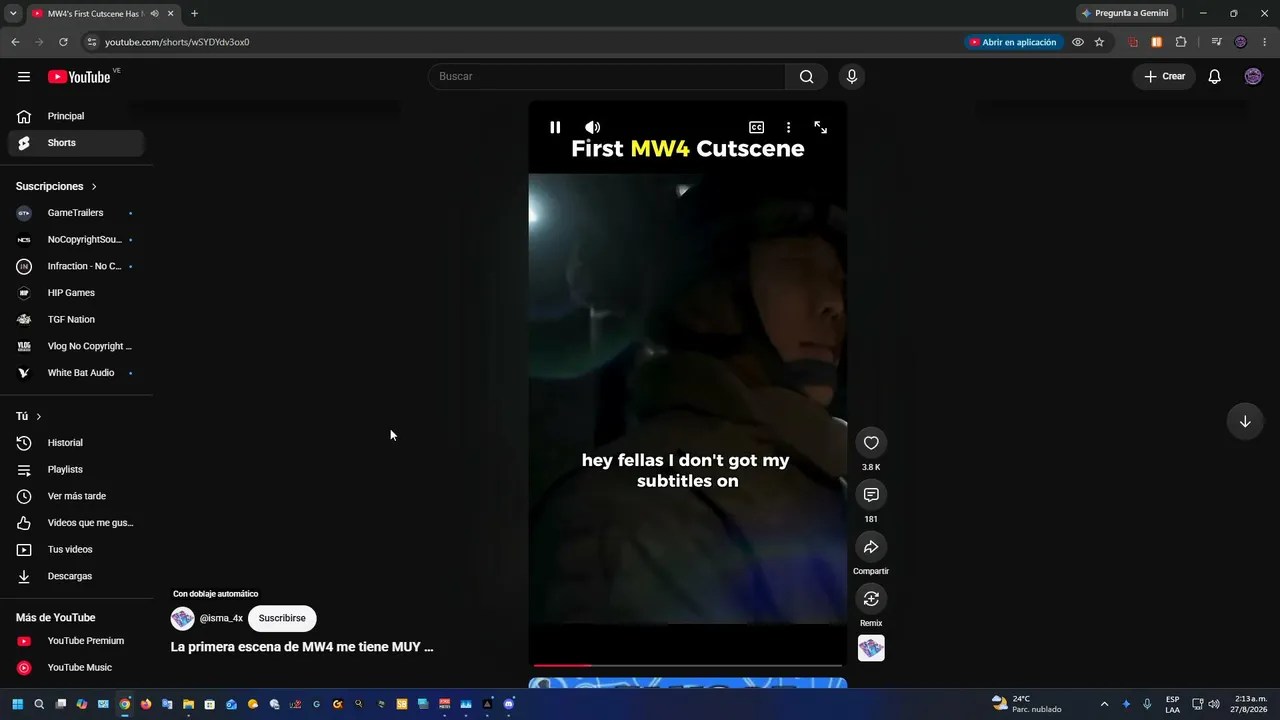Focus the Buscar search field
1280x720 pixels.
(607, 77)
